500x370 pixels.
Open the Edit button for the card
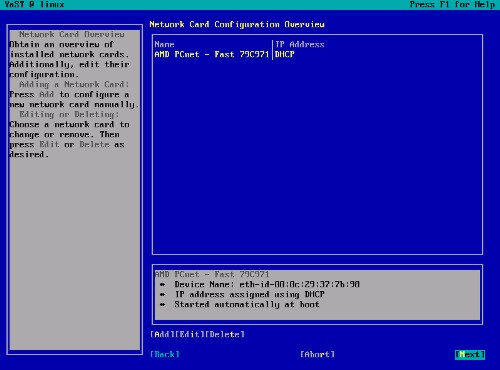pyautogui.click(x=190, y=334)
